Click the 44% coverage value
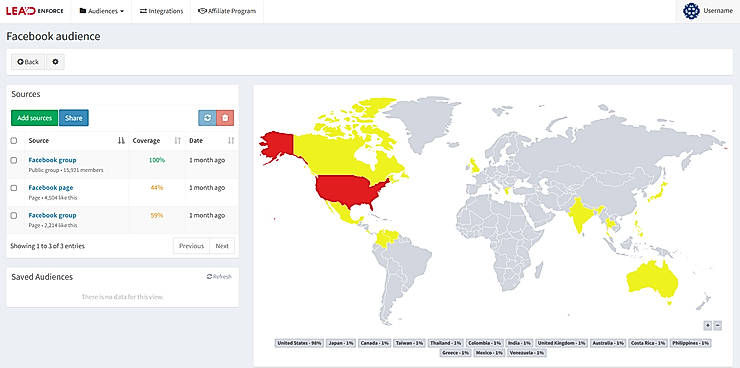 click(157, 188)
